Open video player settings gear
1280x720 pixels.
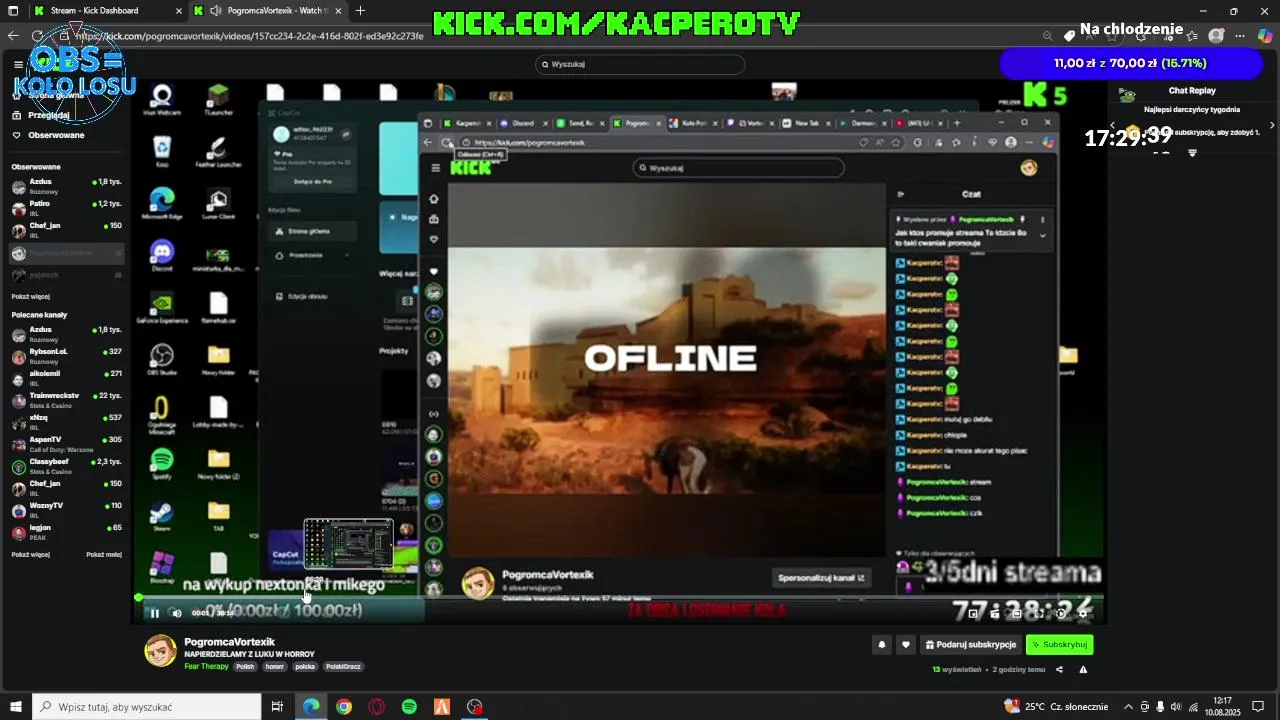point(1083,614)
